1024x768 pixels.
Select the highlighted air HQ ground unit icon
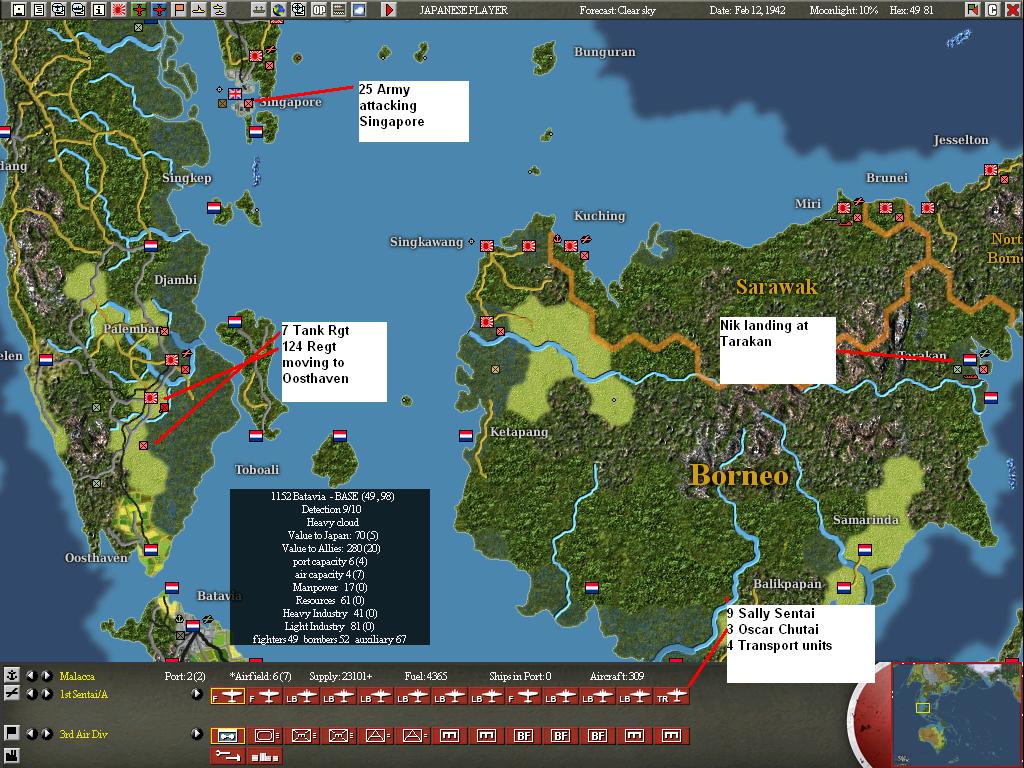(227, 735)
